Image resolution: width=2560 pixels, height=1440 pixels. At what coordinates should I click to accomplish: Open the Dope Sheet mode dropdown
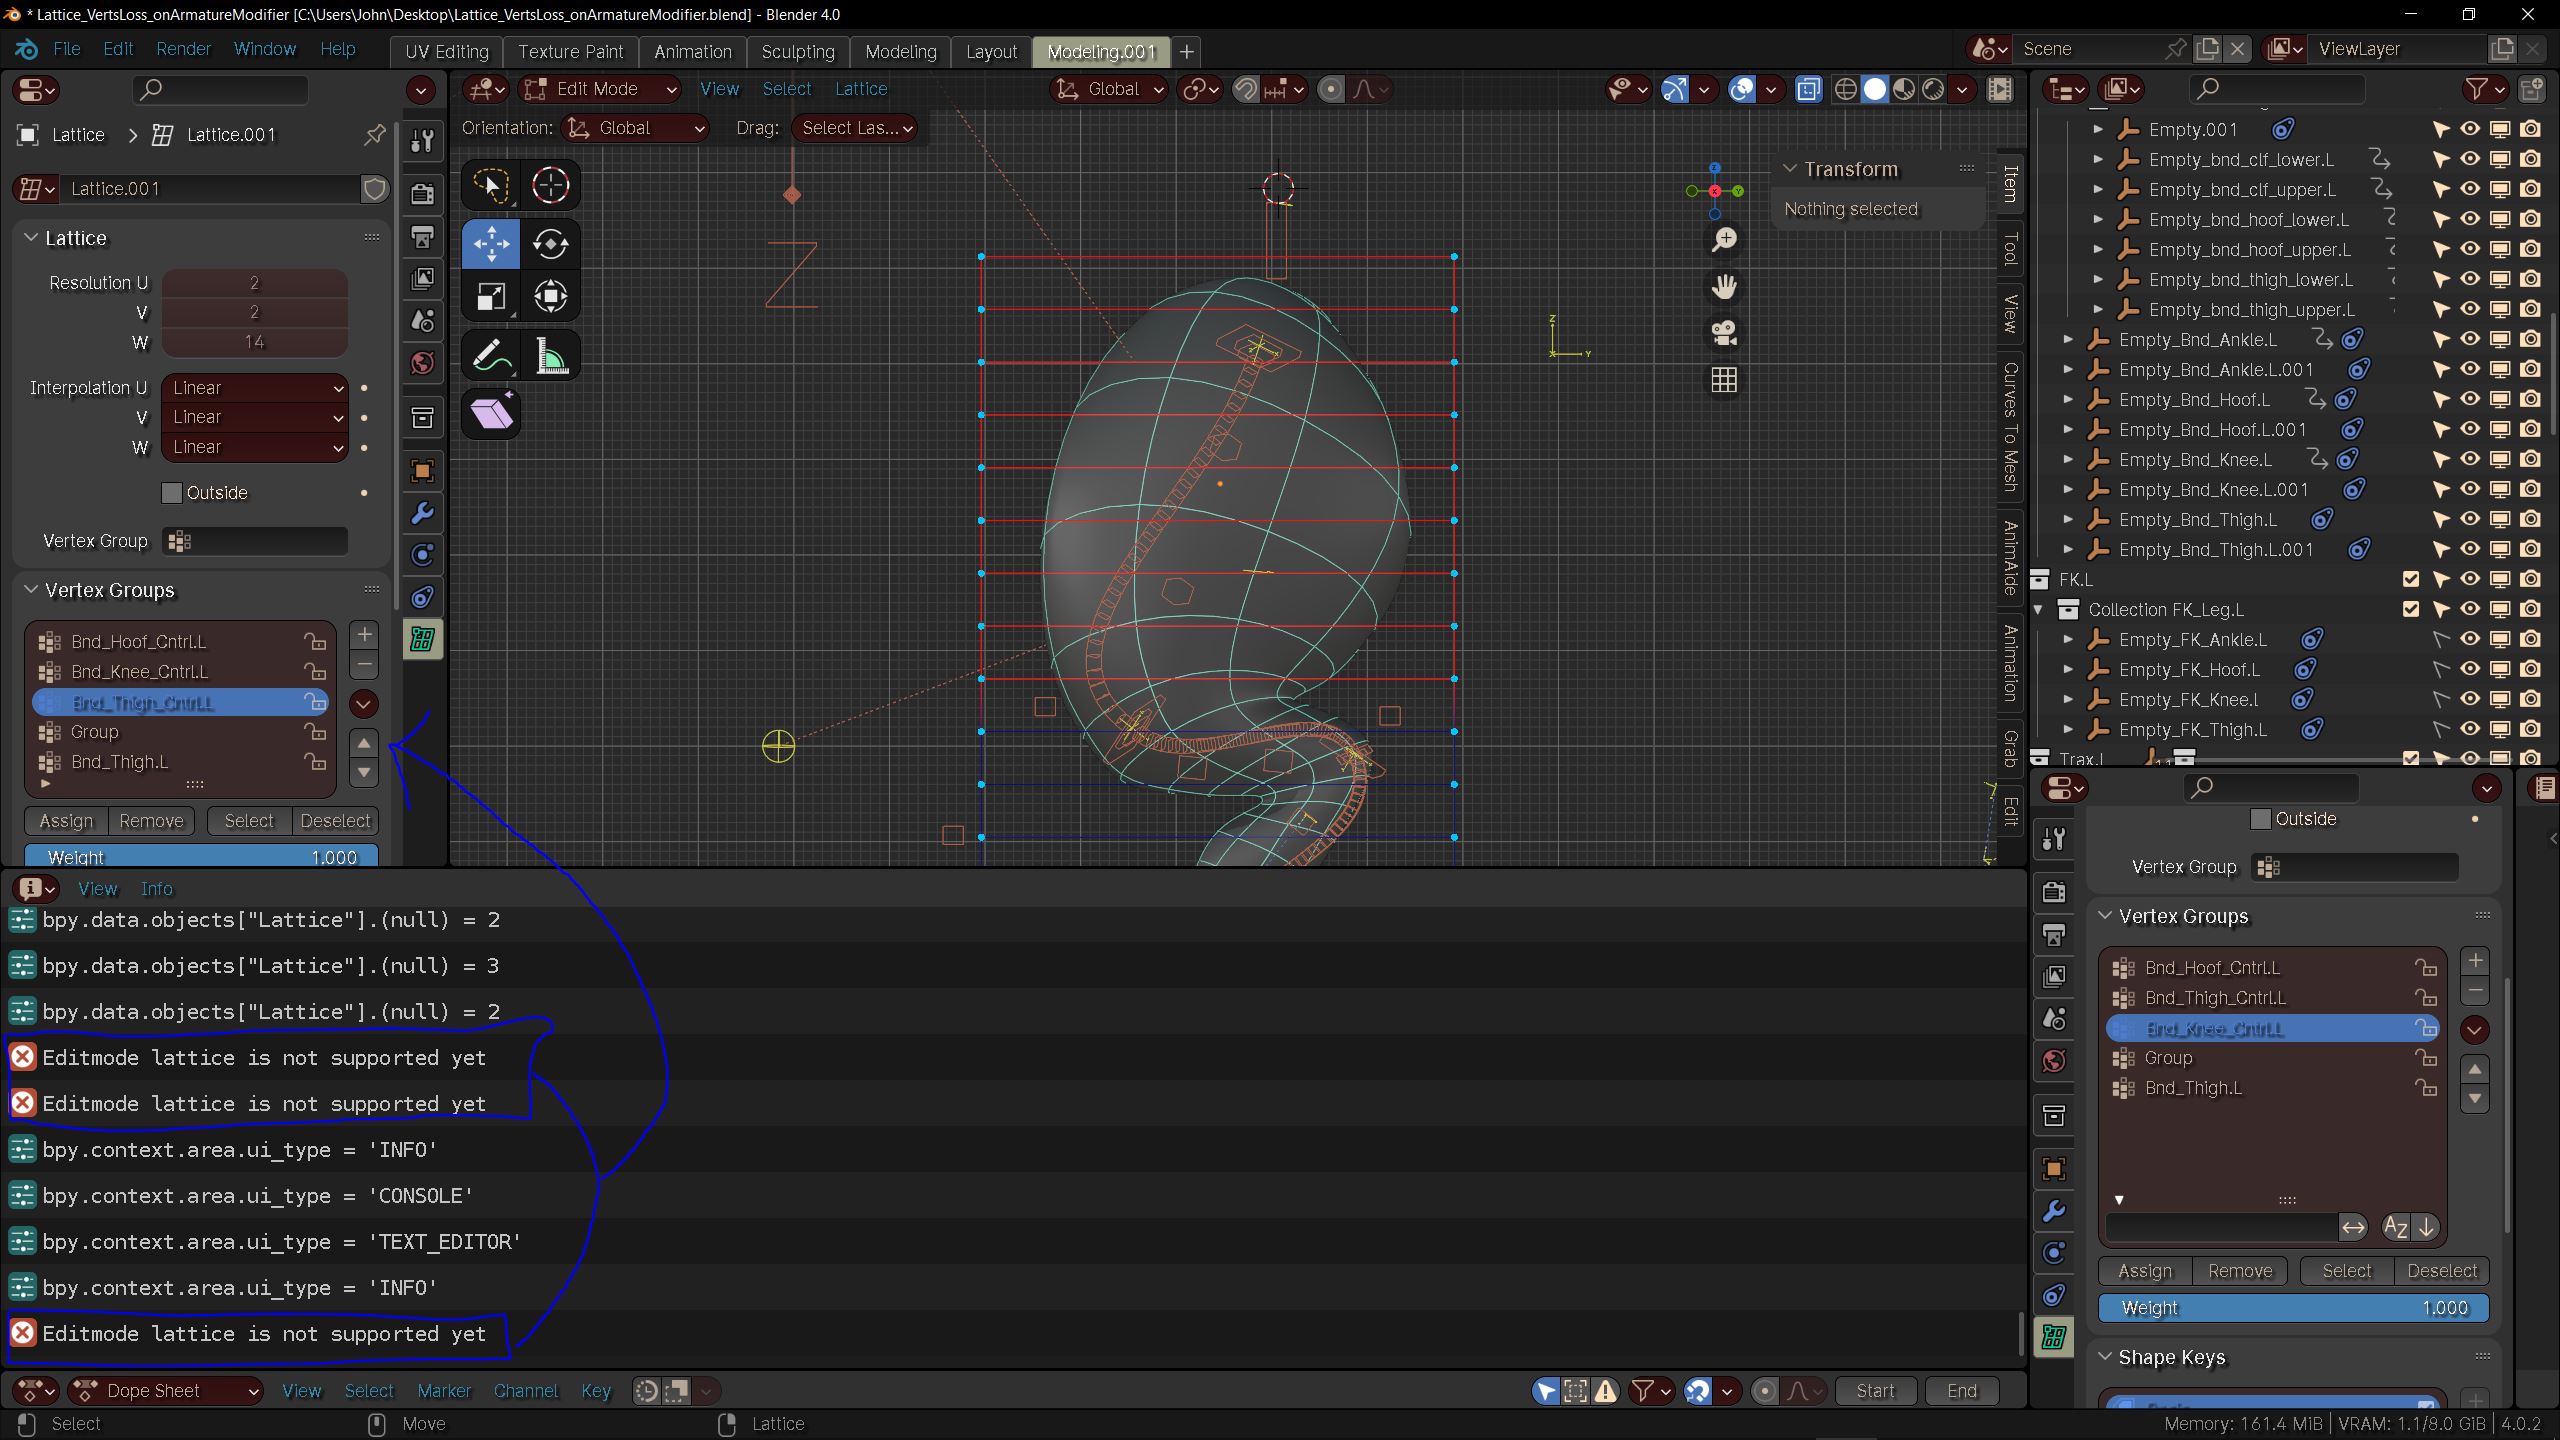coord(166,1391)
